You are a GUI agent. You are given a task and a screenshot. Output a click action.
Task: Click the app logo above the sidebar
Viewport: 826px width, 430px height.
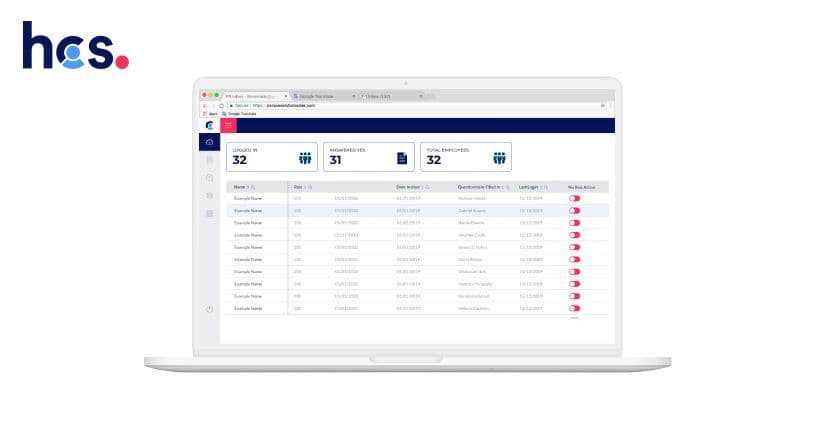tap(209, 125)
